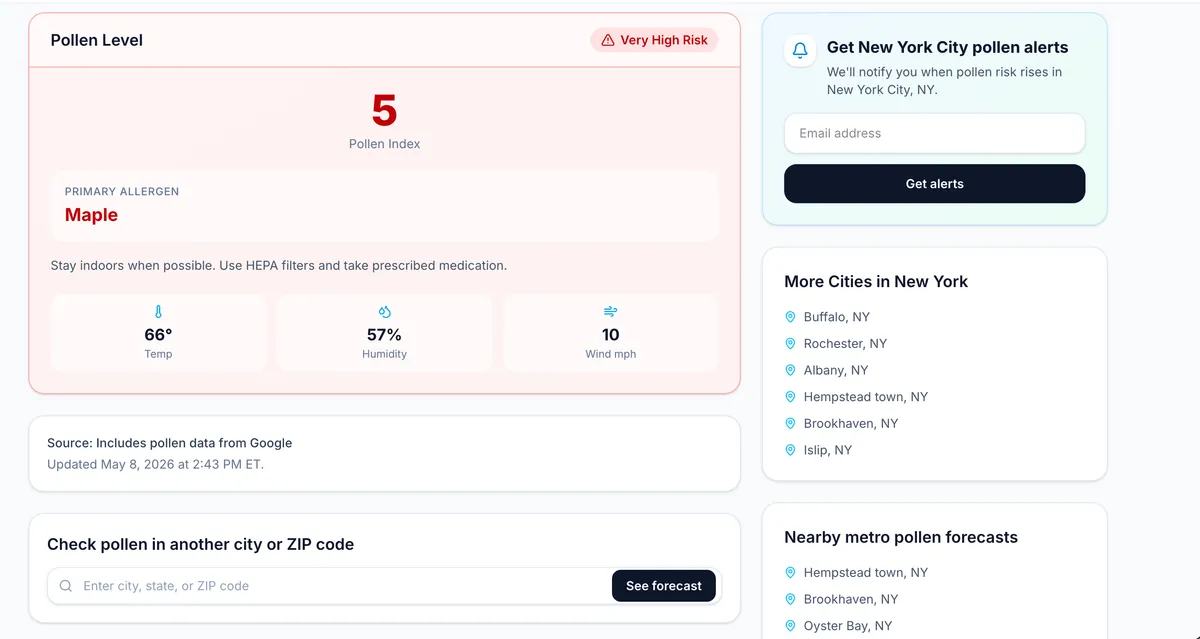
Task: Click the 57% humidity value
Action: point(384,335)
